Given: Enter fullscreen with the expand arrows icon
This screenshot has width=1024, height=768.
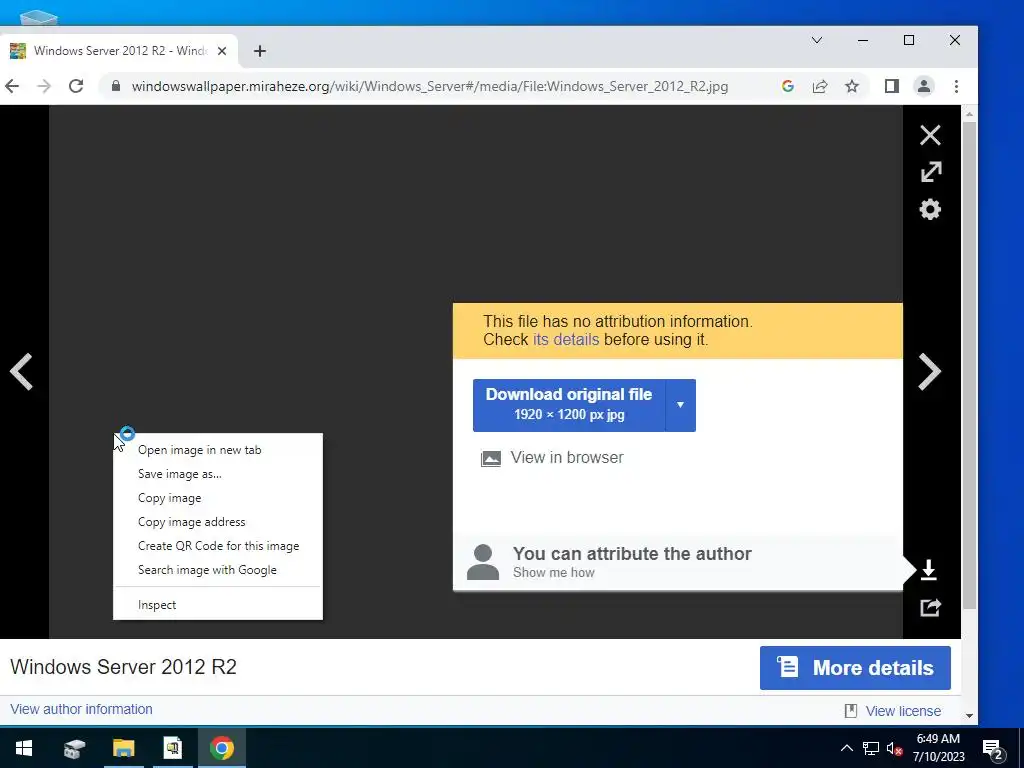Looking at the screenshot, I should pos(931,172).
